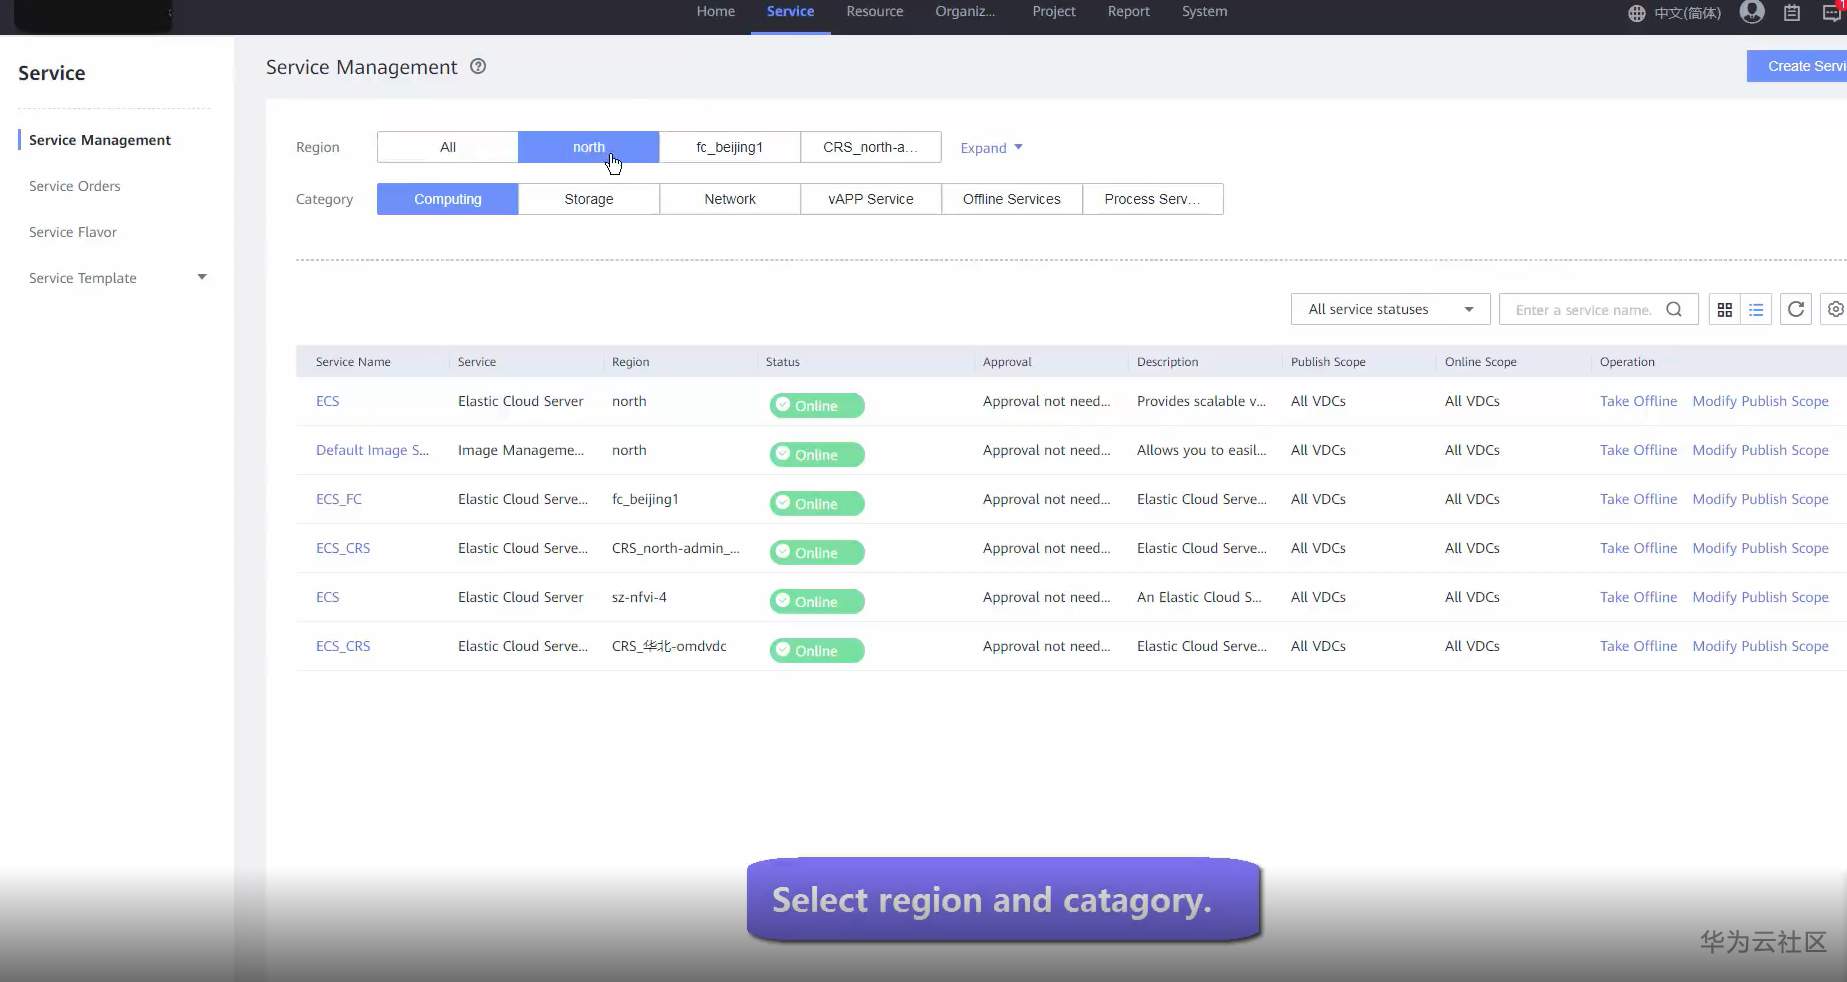The height and width of the screenshot is (982, 1847).
Task: Select the CRS_north-a... region filter
Action: 871,147
